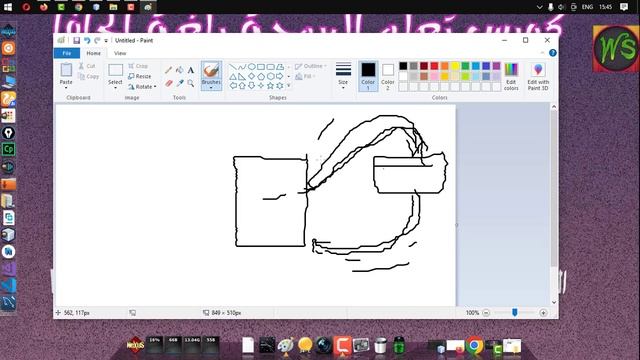Click the vertical scrollbar up arrow

coord(554,107)
